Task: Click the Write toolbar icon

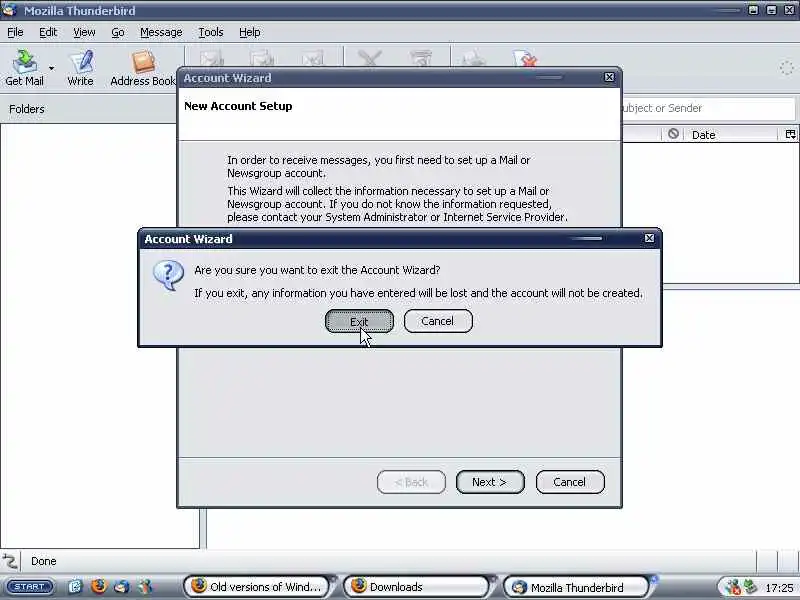Action: (x=80, y=67)
